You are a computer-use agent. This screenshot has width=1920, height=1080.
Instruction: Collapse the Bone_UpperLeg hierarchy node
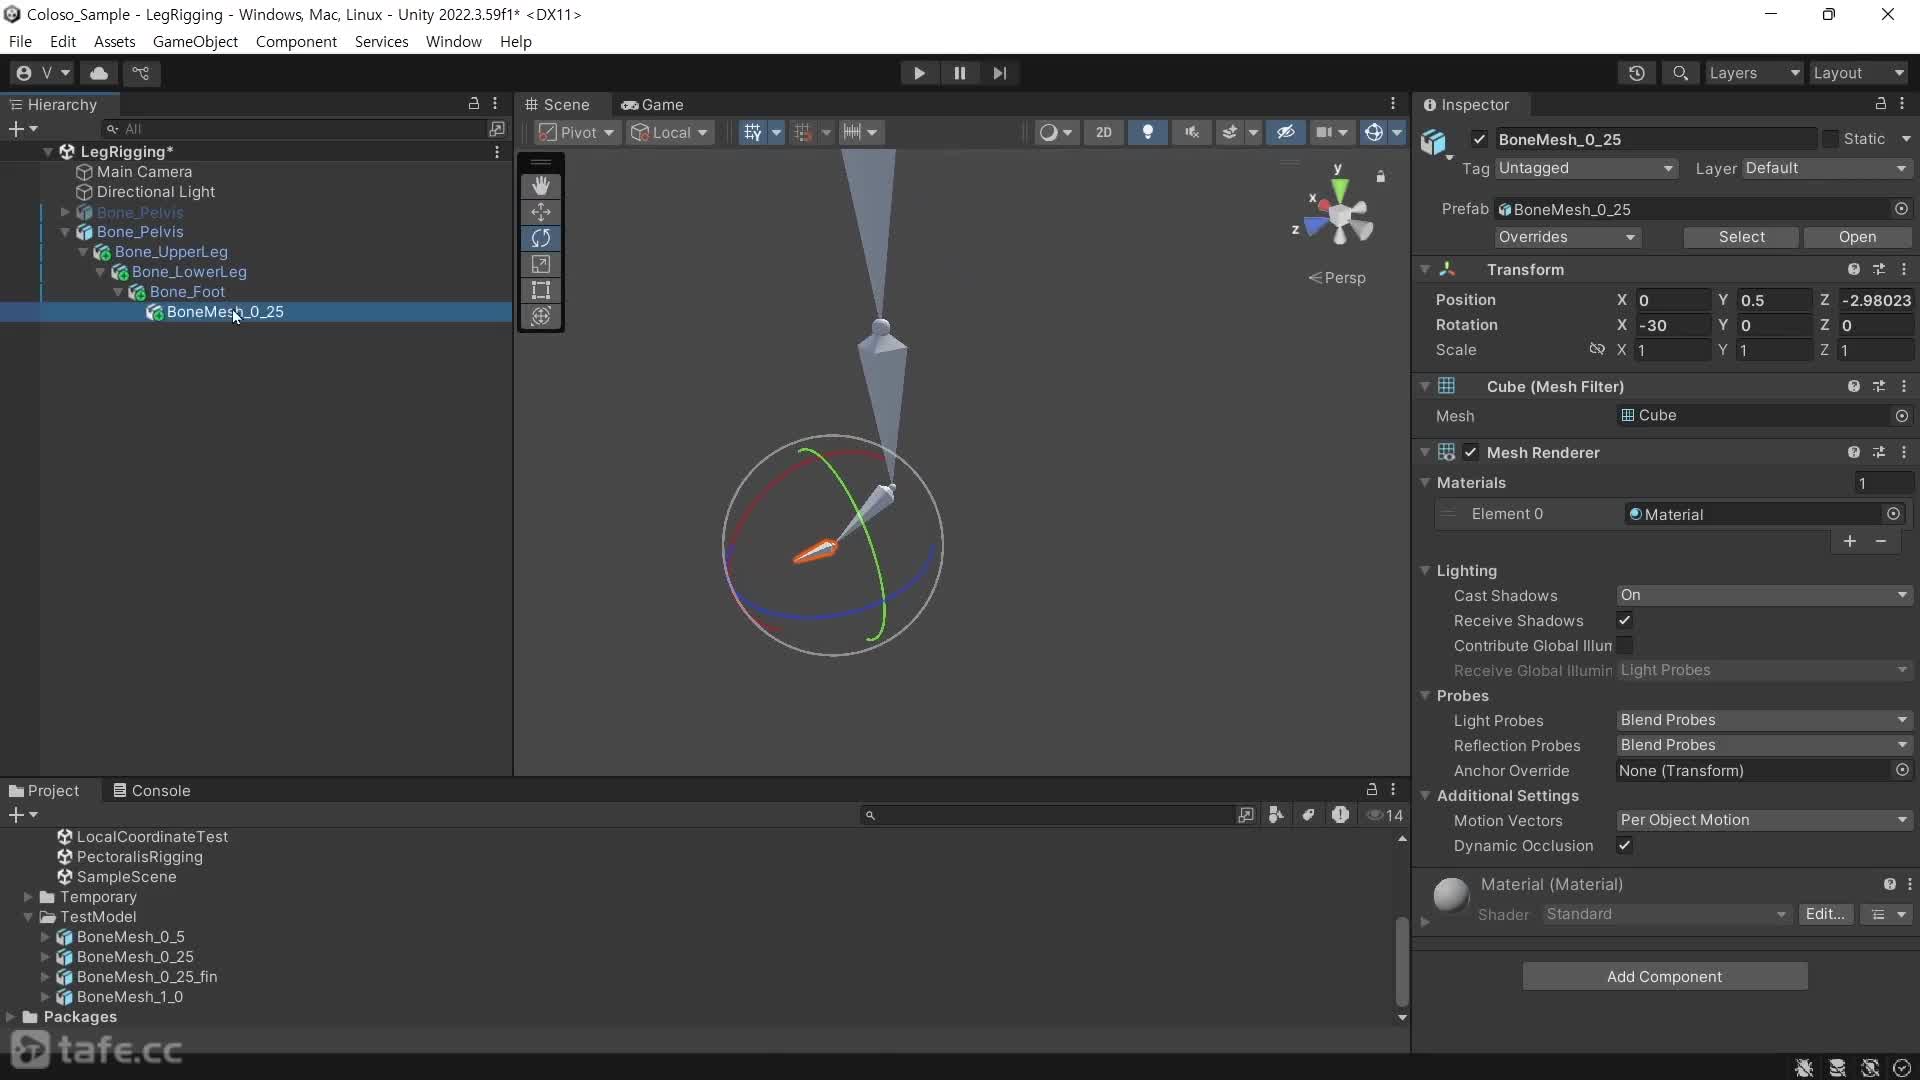point(83,252)
